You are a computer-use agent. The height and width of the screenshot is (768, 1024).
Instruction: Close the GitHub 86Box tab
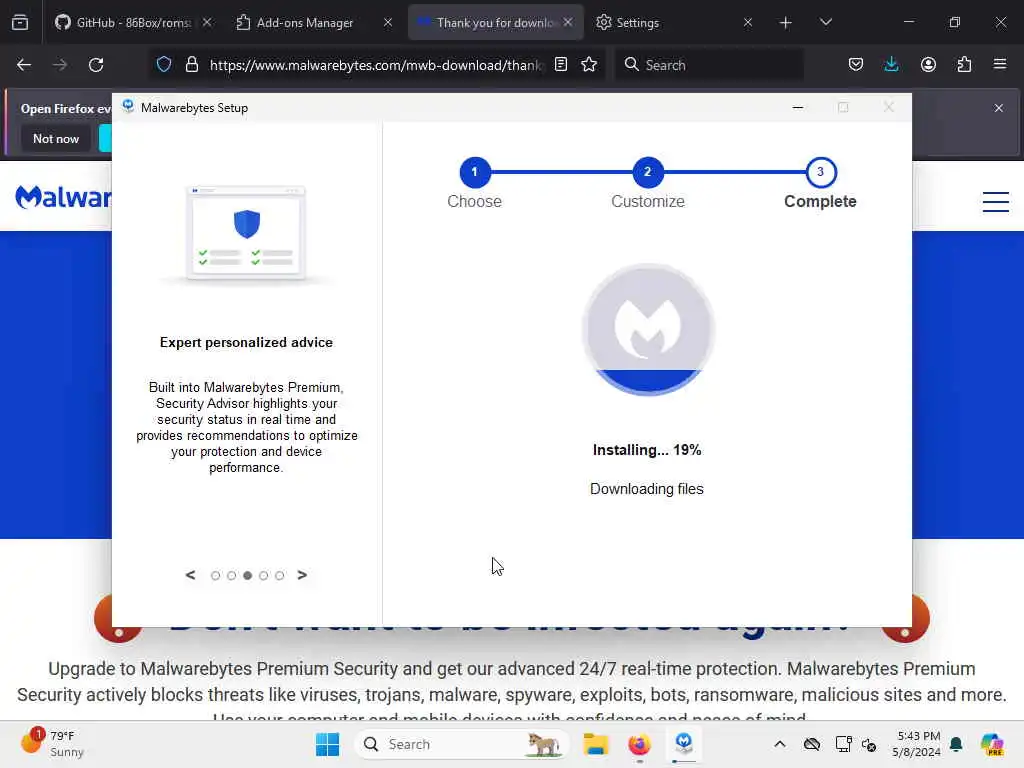[x=207, y=22]
